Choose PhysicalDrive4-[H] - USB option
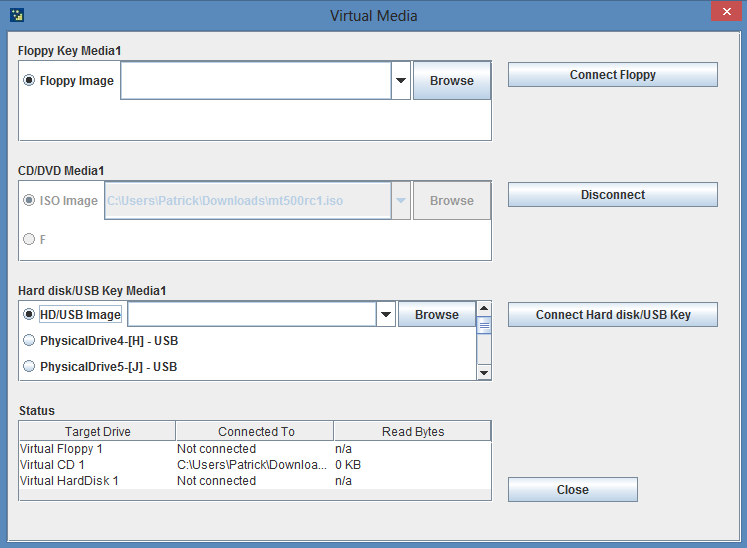Image resolution: width=747 pixels, height=548 pixels. (x=29, y=341)
